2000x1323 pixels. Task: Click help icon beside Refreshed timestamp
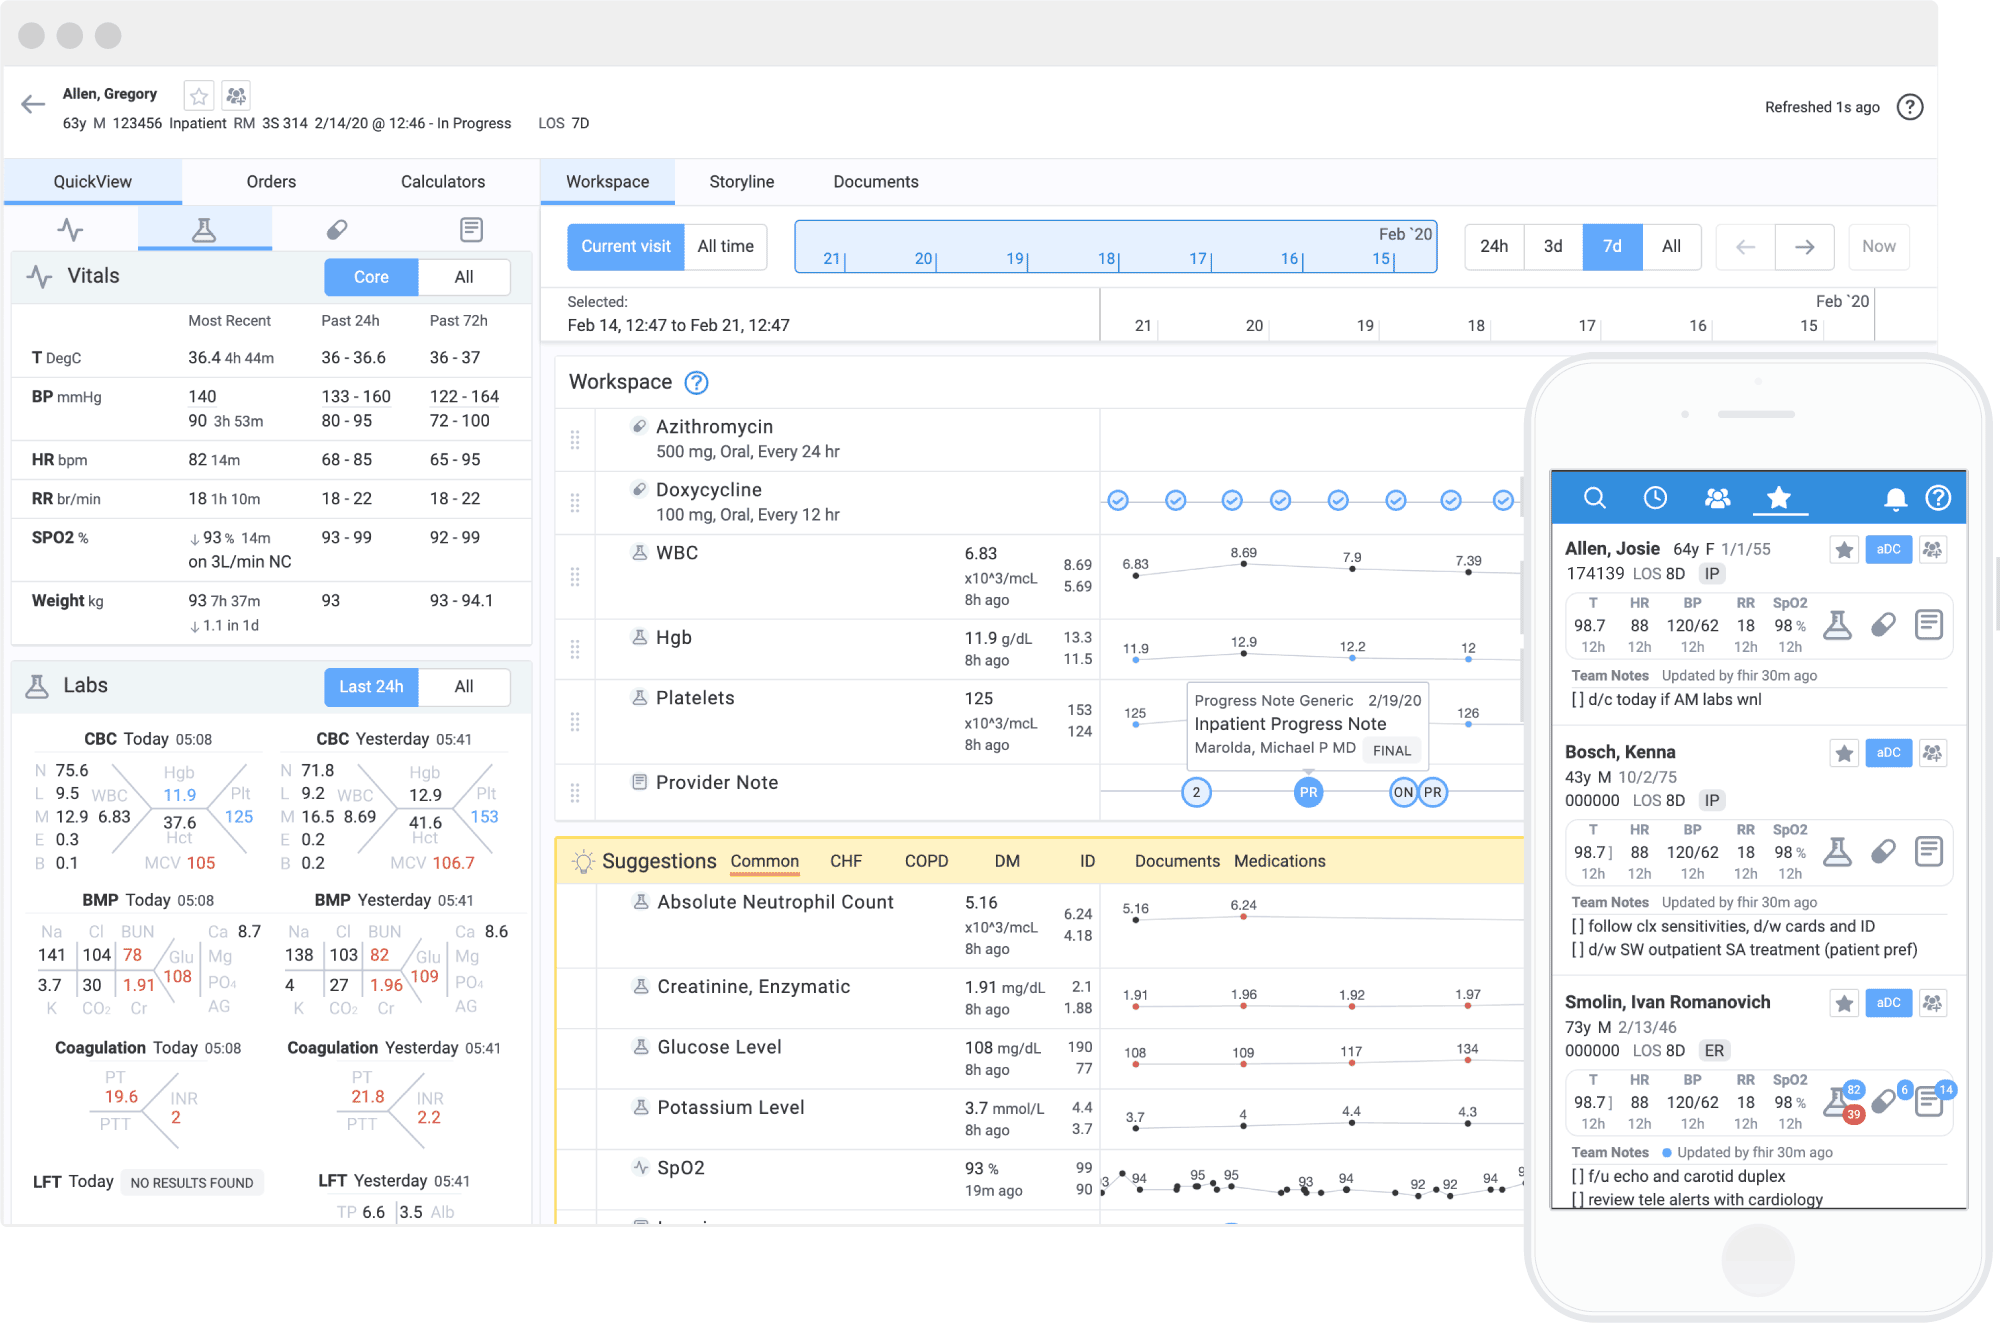[x=1910, y=107]
